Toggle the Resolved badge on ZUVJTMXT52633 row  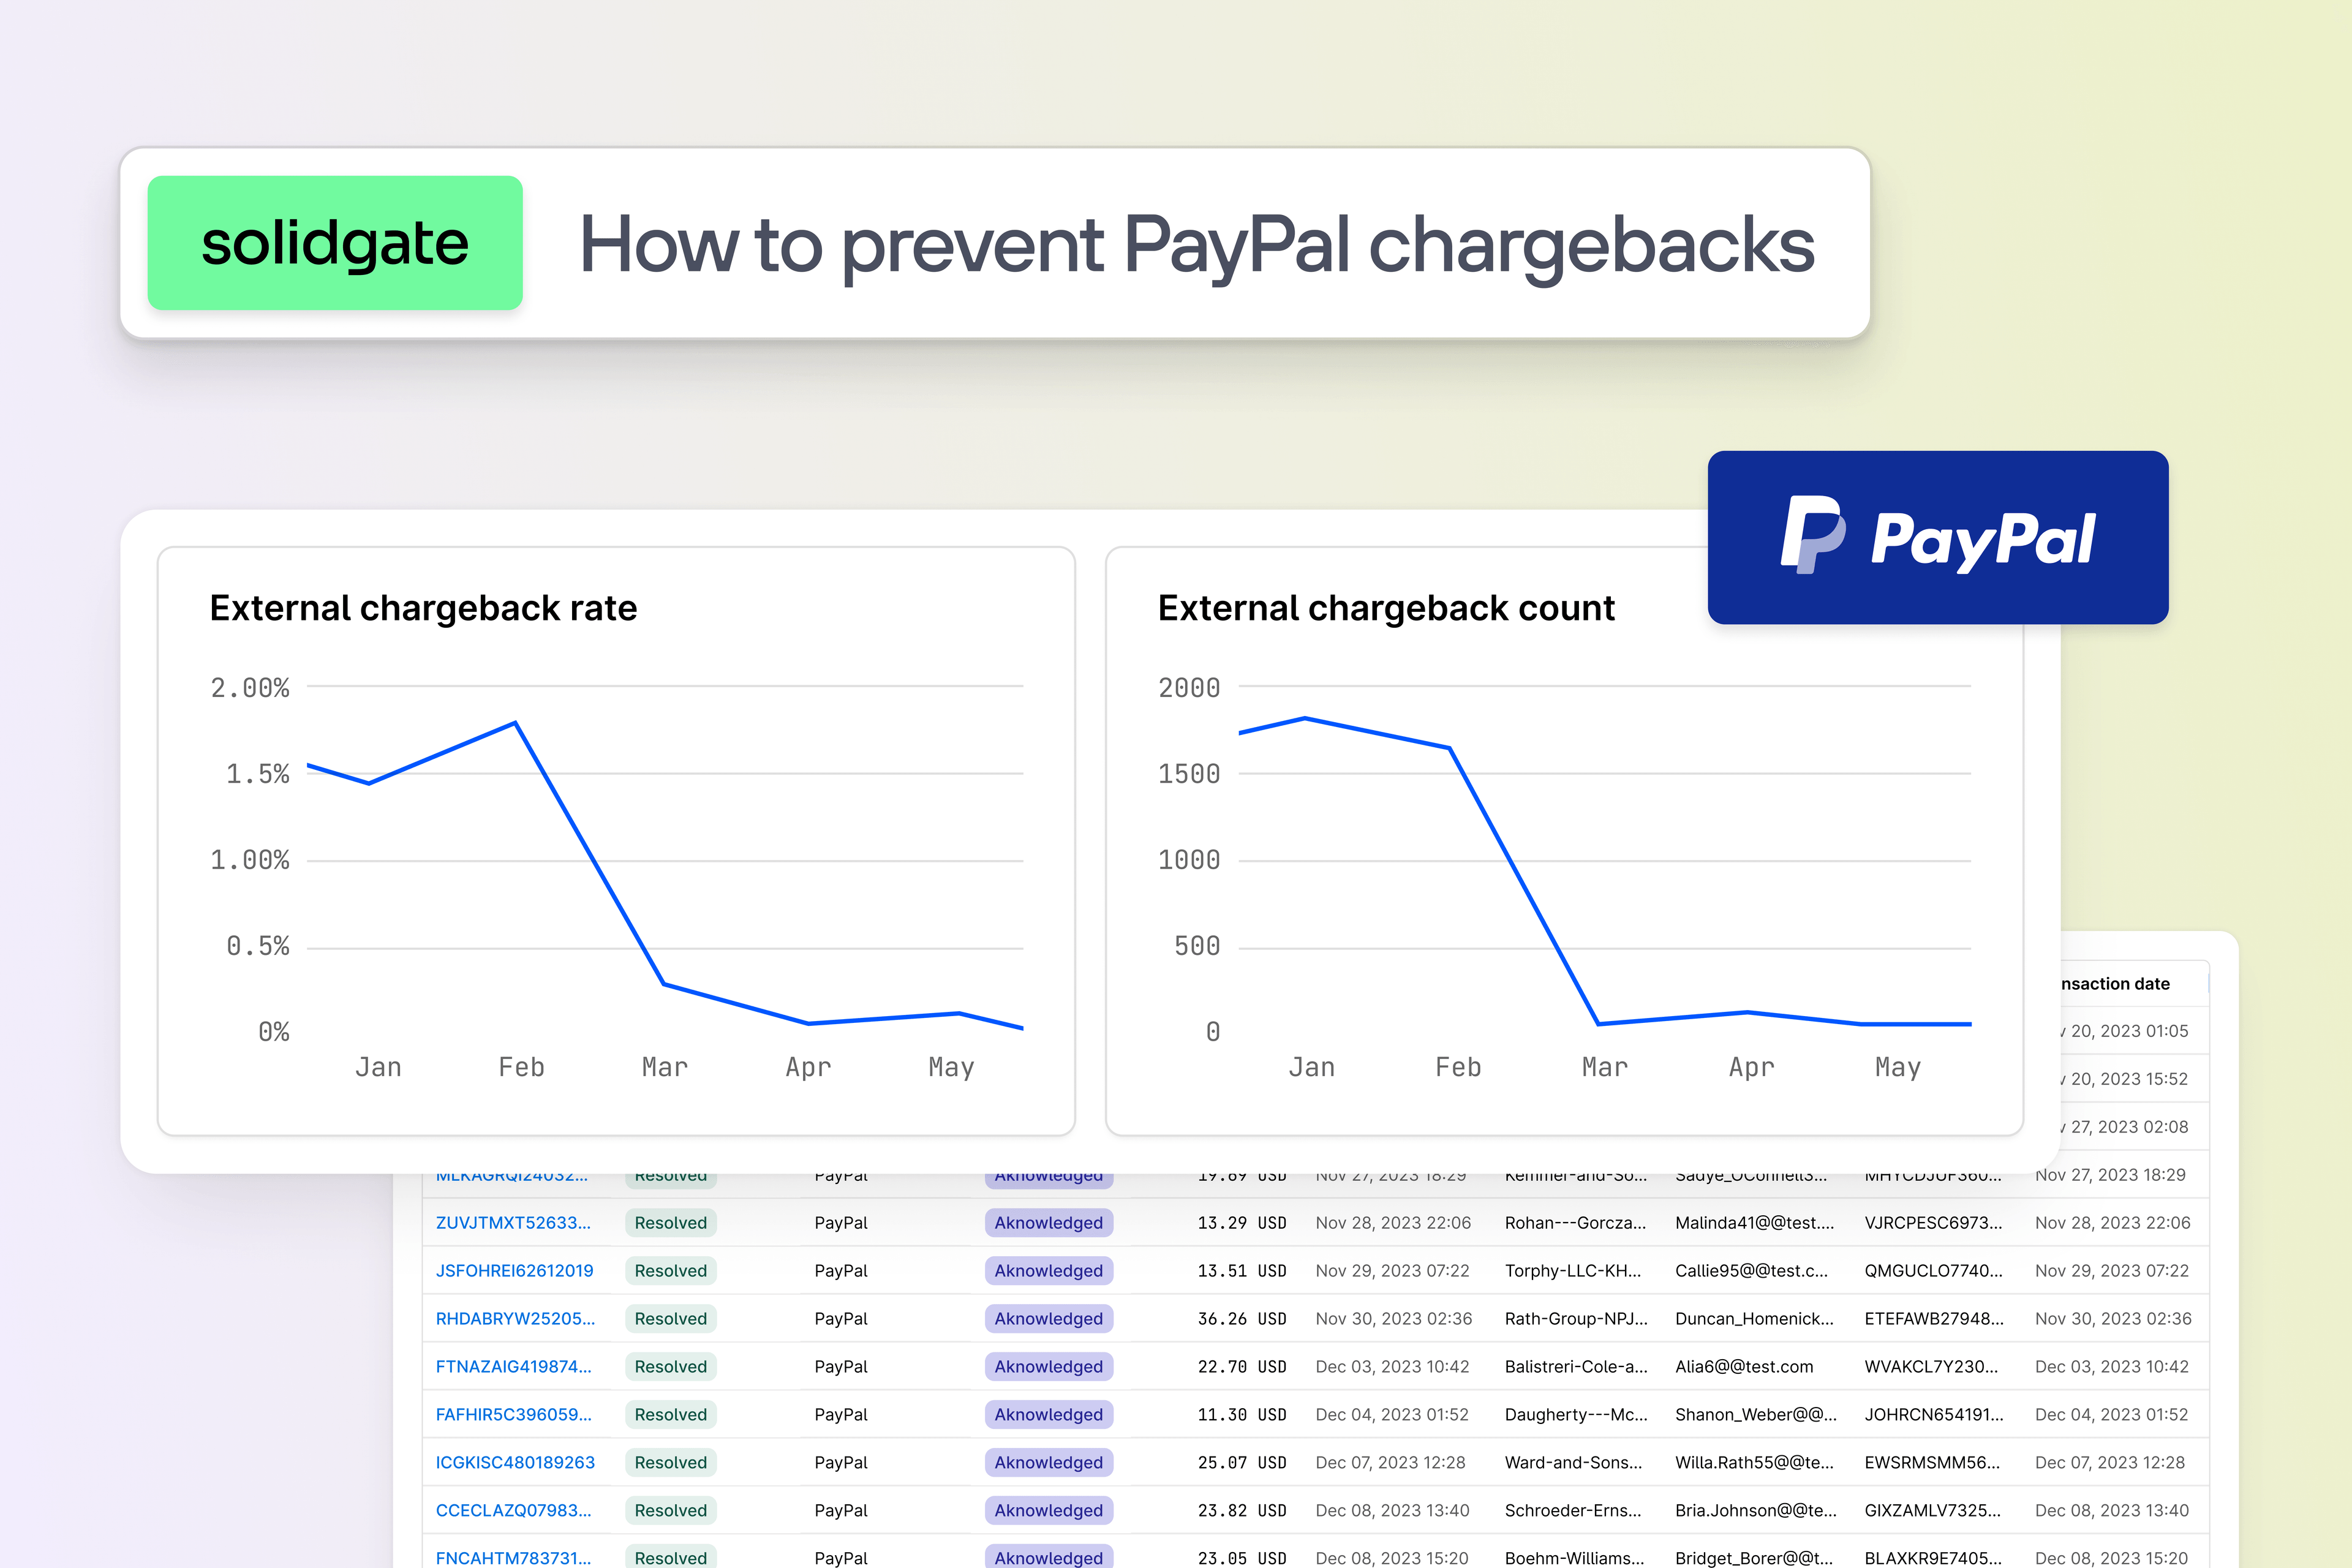670,1222
